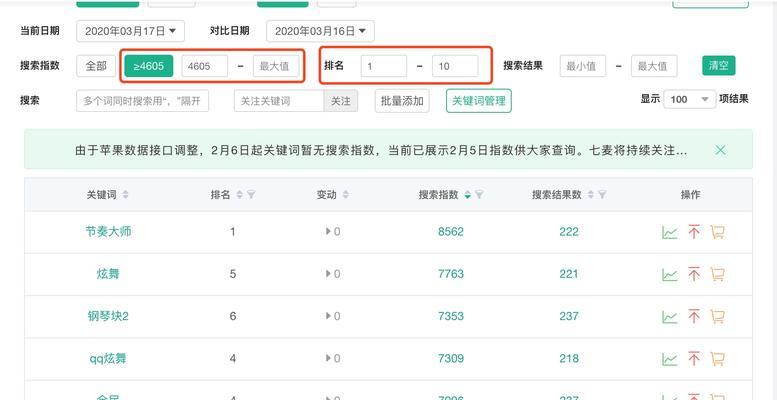
Task: Click the red rank-up icon for qq炫舞
Action: 694,358
